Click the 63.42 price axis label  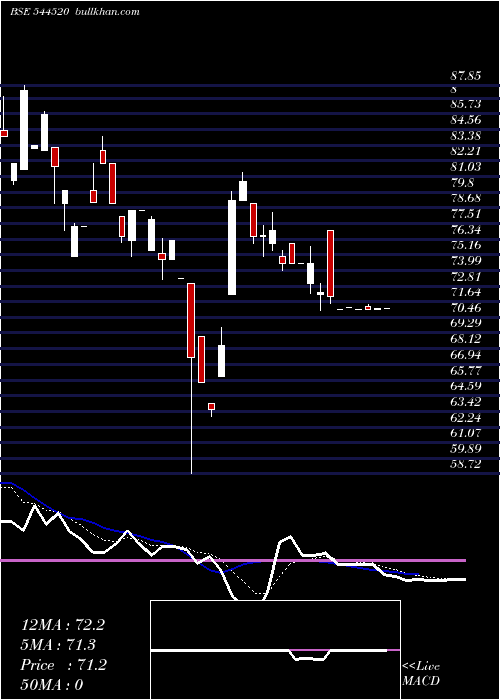[x=466, y=401]
